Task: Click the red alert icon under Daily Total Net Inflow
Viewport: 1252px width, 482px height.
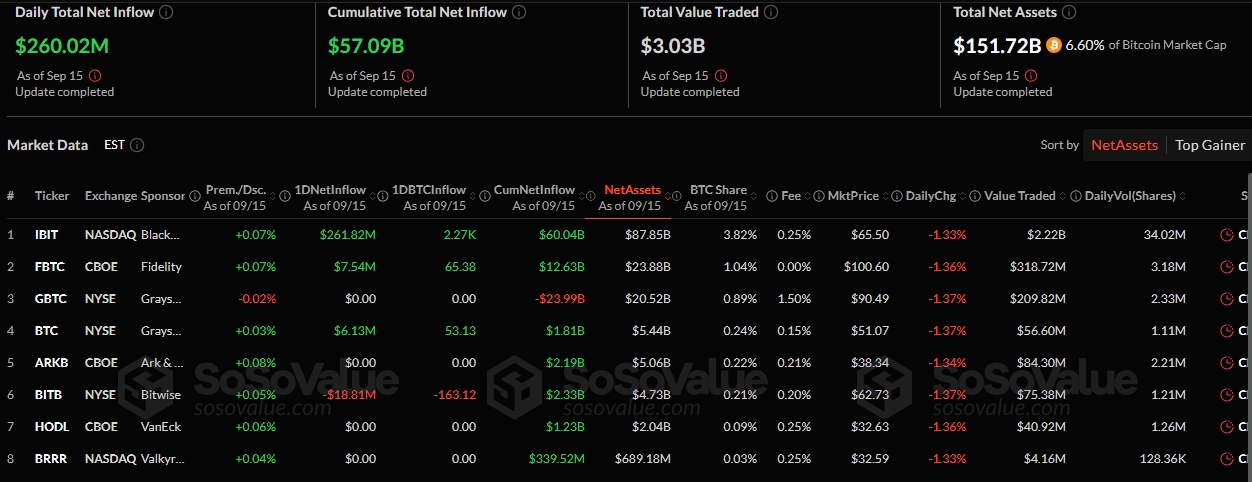Action: pos(95,75)
